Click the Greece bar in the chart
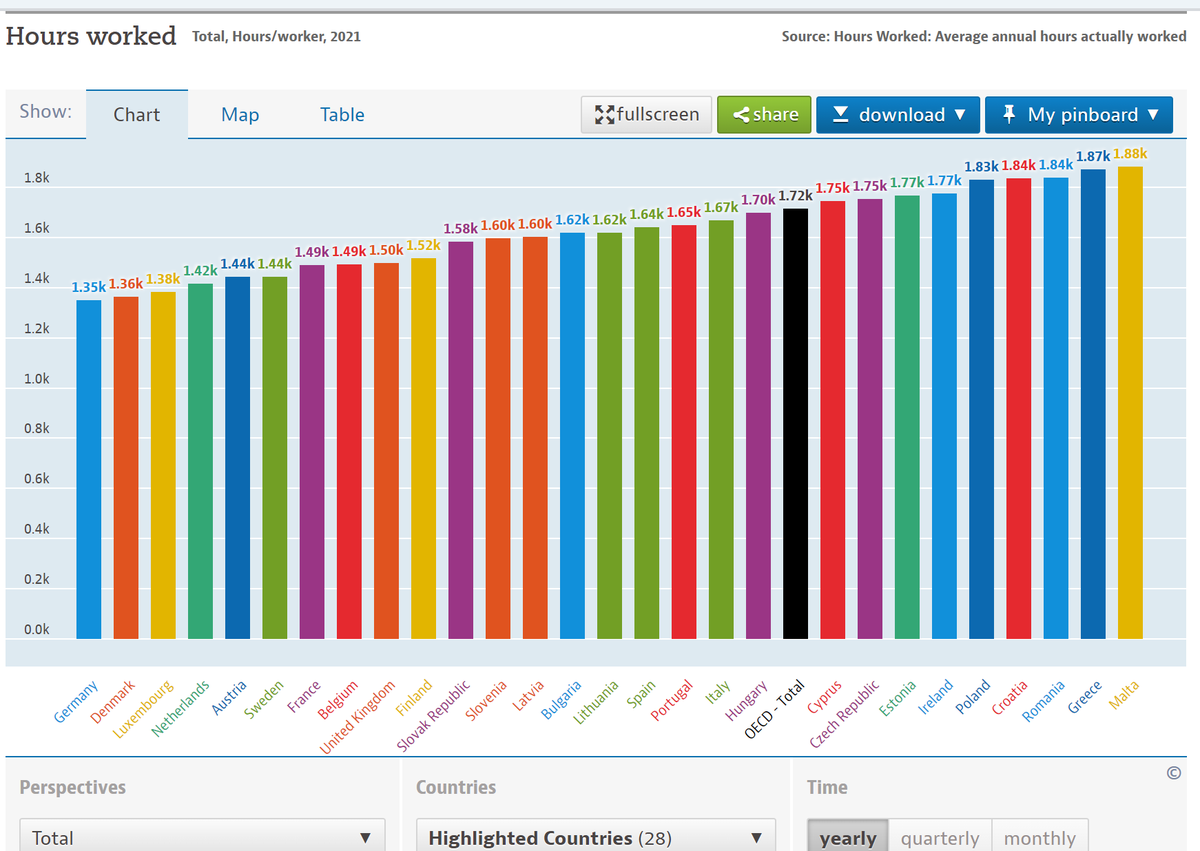Screen dimensions: 1200x851 1093,404
